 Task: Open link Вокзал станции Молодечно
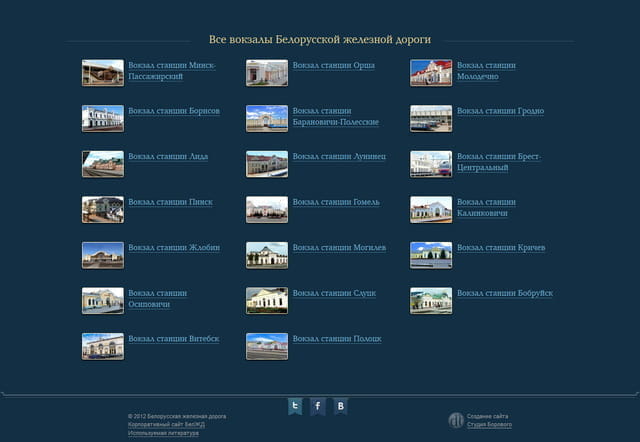(486, 71)
